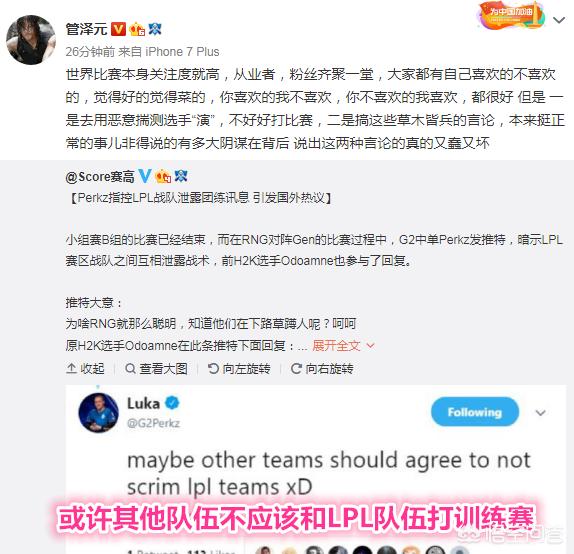
Task: Rotate the image right with 向右旋转
Action: [x=322, y=368]
